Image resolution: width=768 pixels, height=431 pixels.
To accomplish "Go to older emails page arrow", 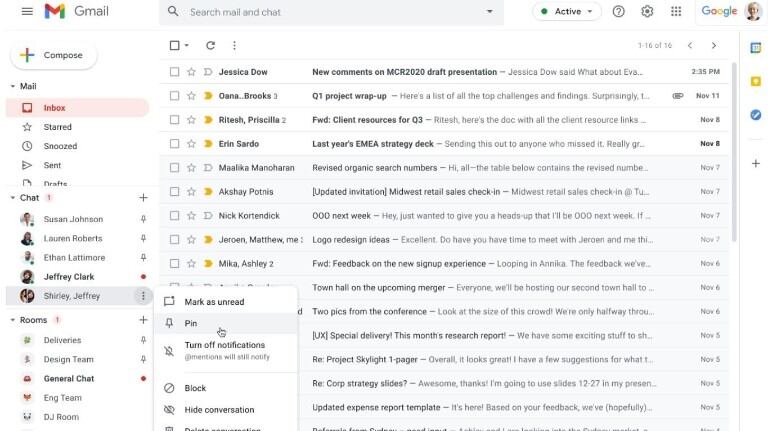I will pos(714,46).
